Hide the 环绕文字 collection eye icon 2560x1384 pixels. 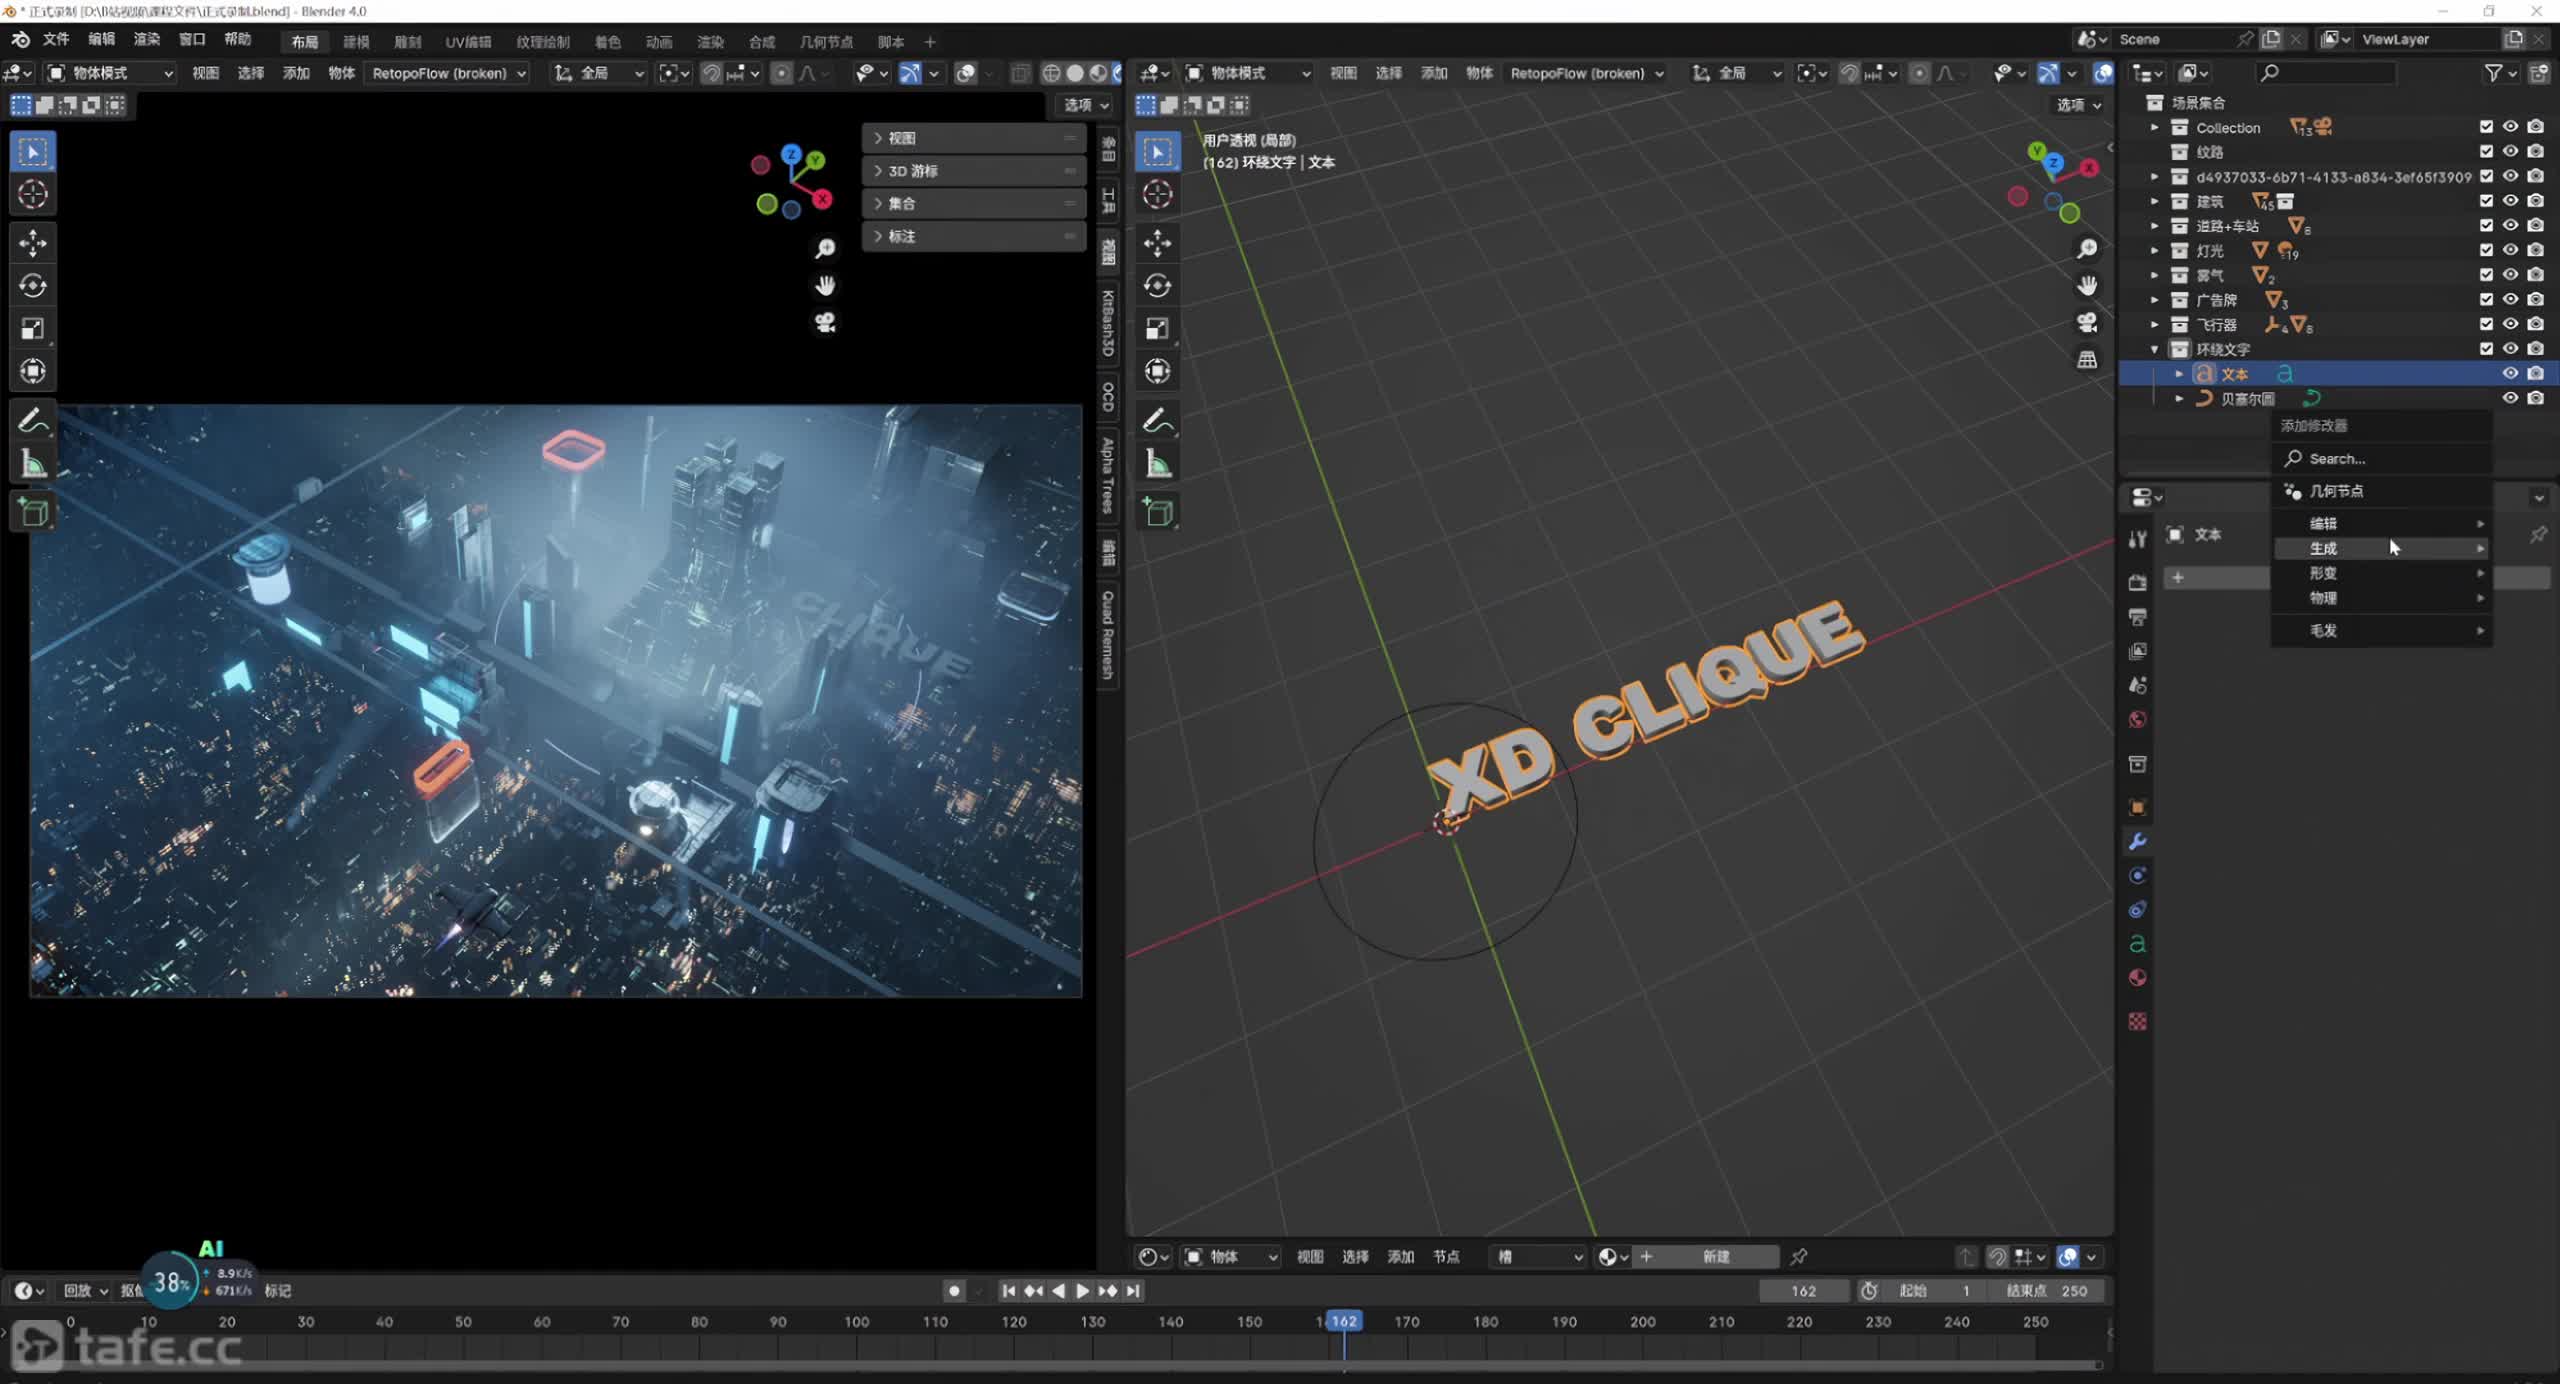pos(2510,349)
